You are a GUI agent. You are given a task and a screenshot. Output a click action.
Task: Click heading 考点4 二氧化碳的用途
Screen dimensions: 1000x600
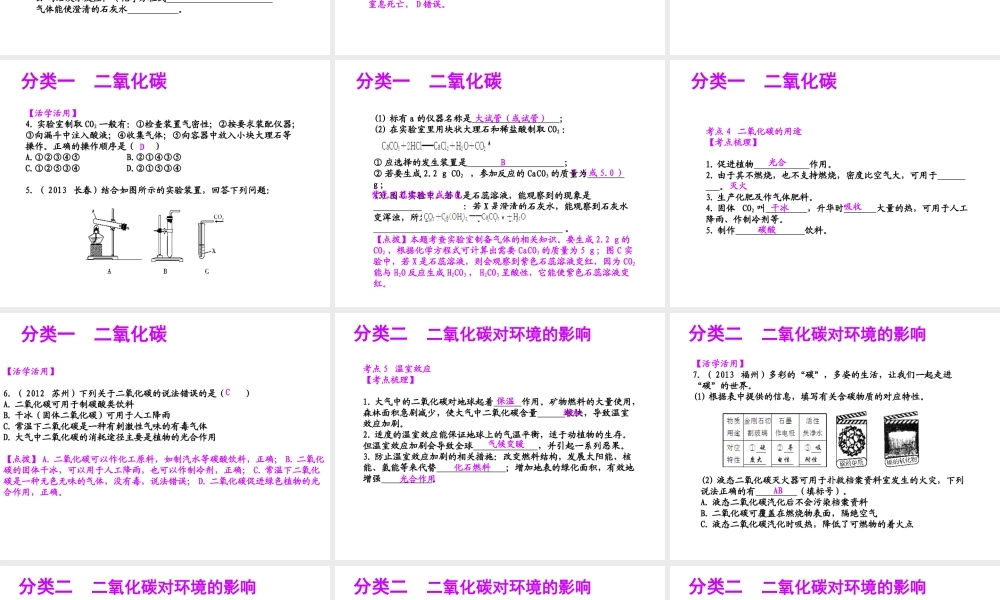pos(753,131)
